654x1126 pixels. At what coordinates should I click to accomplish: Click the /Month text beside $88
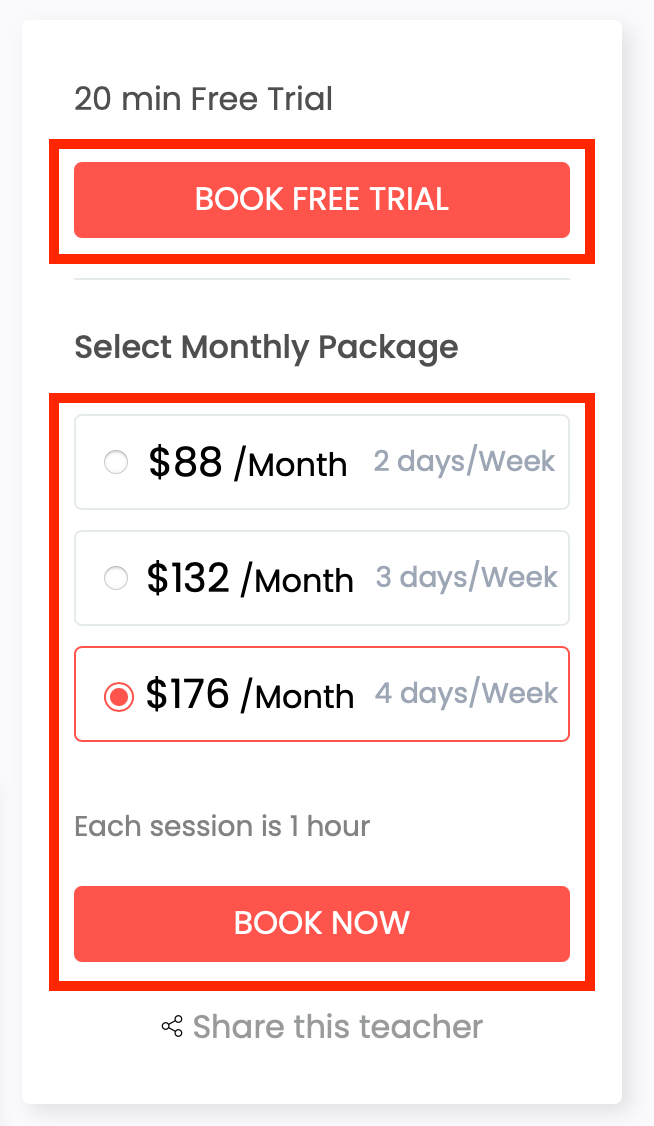291,464
